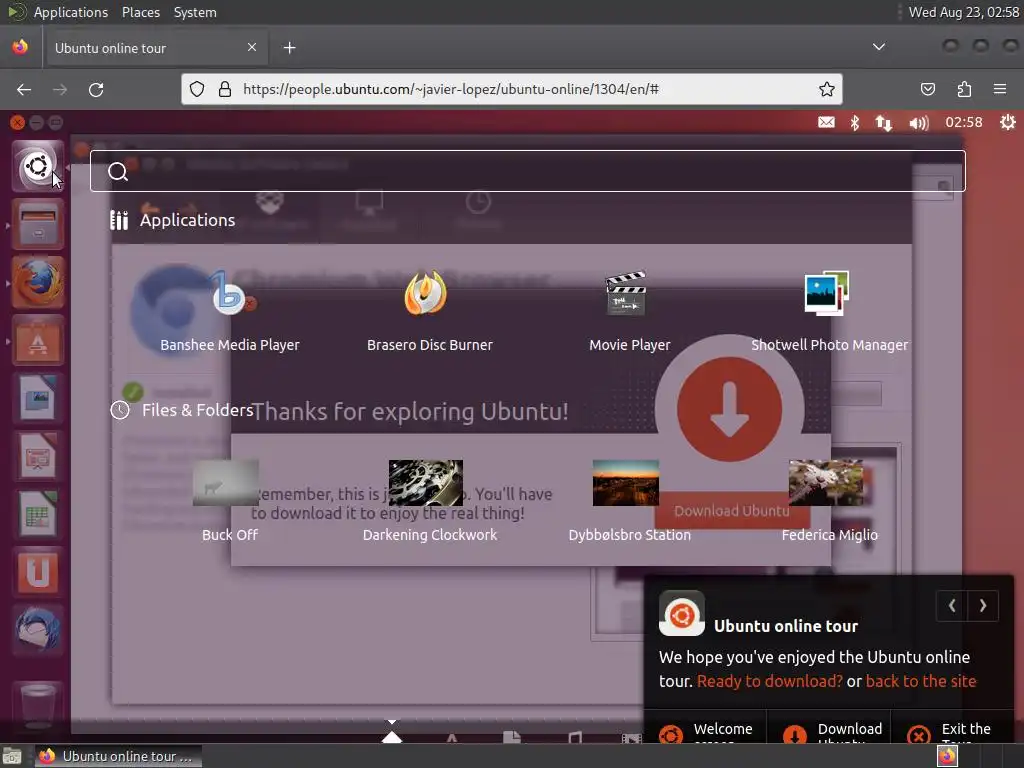This screenshot has width=1024, height=768.
Task: Launch Banshee Media Player
Action: 230,311
